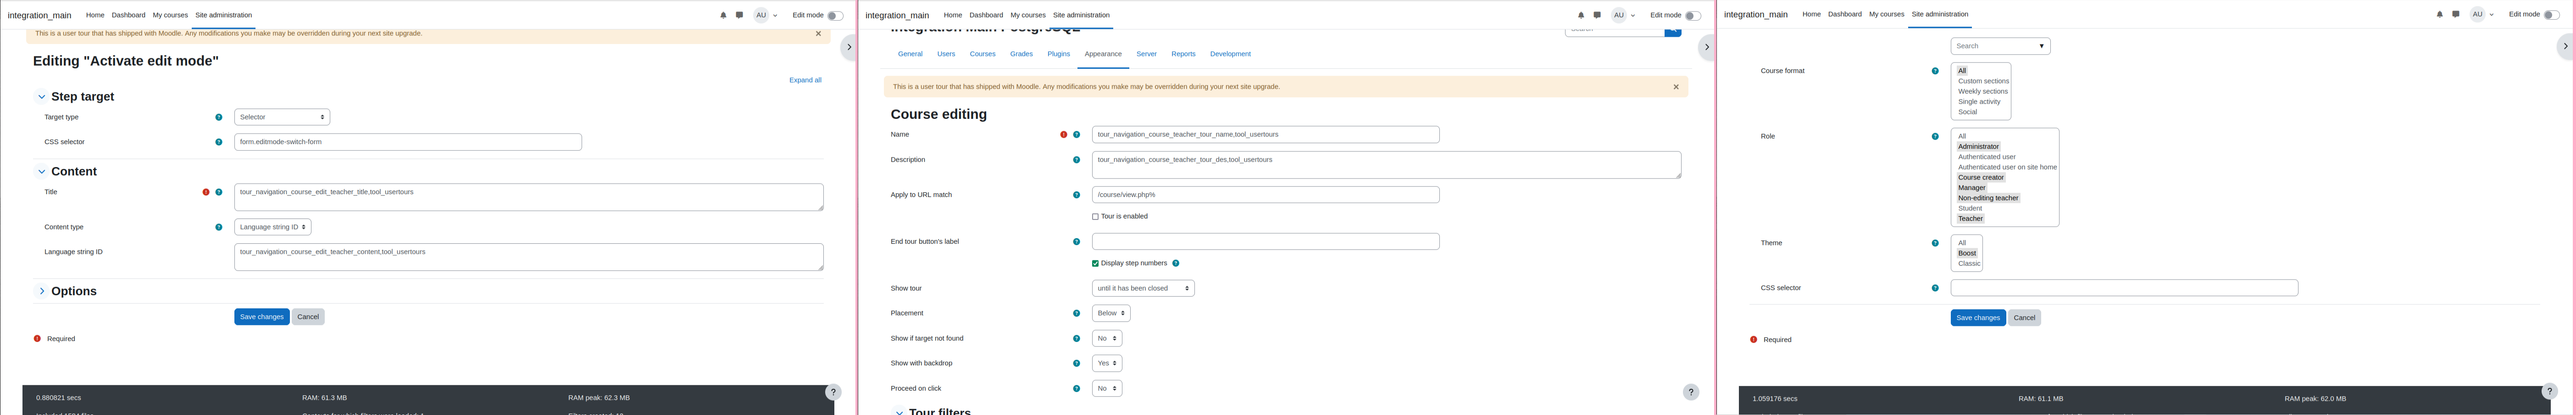The width and height of the screenshot is (2576, 415).
Task: Expand the Options section
Action: click(42, 291)
